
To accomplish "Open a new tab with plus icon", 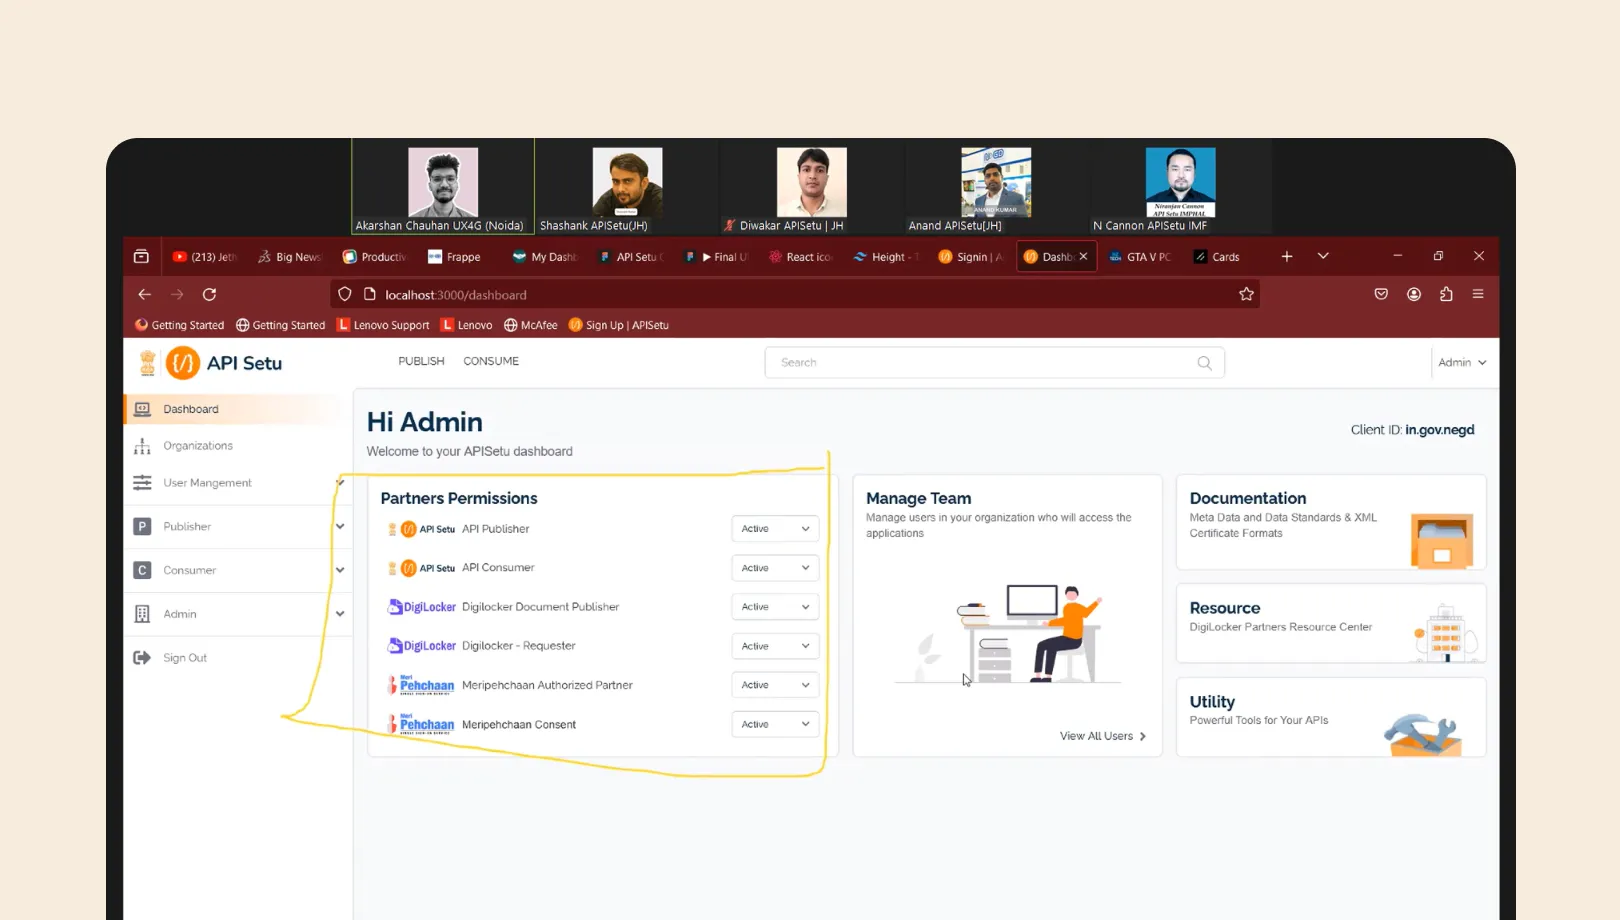I will tap(1287, 257).
